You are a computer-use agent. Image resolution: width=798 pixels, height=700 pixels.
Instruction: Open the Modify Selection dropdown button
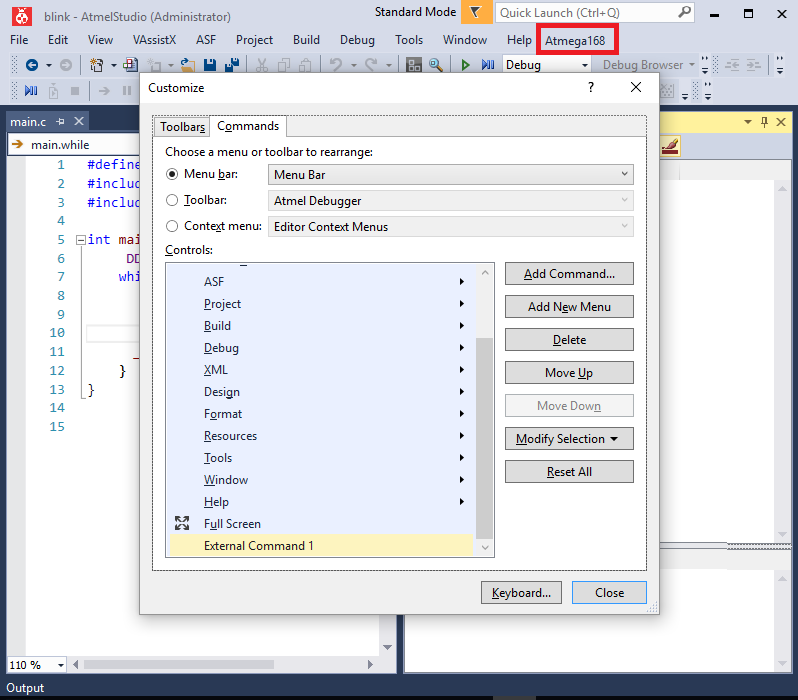[x=569, y=439]
